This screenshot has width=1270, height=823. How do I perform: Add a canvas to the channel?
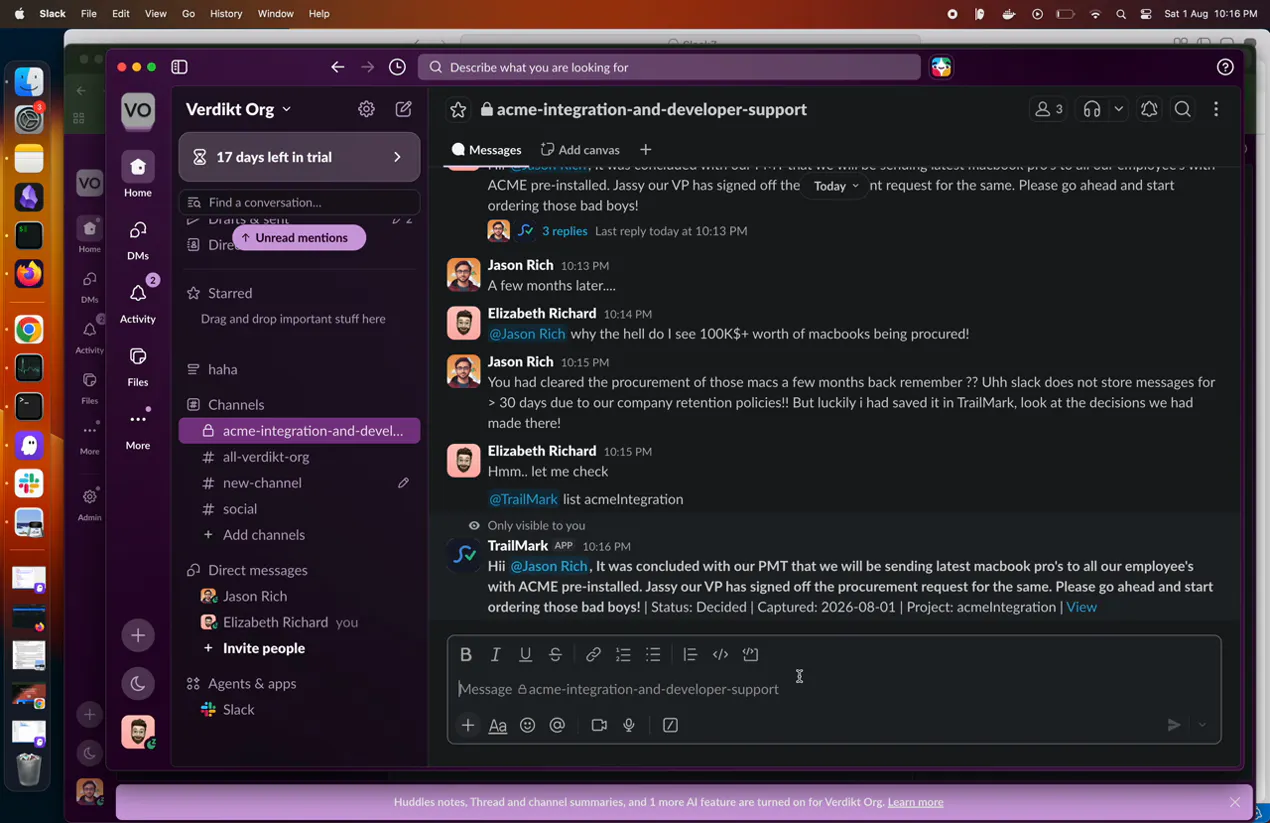(580, 150)
